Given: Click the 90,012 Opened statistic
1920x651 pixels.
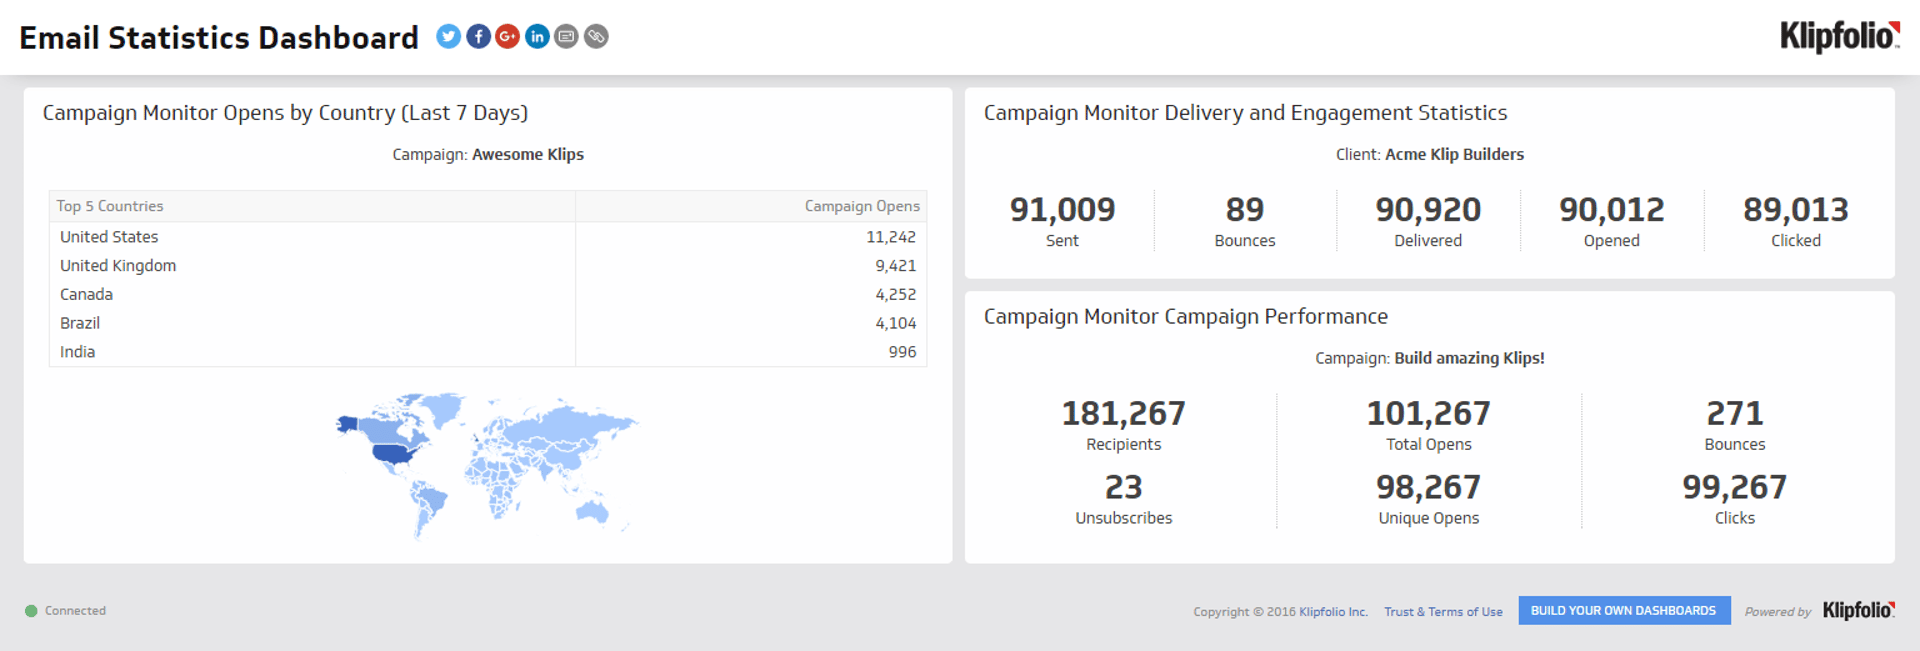Looking at the screenshot, I should click(x=1612, y=221).
